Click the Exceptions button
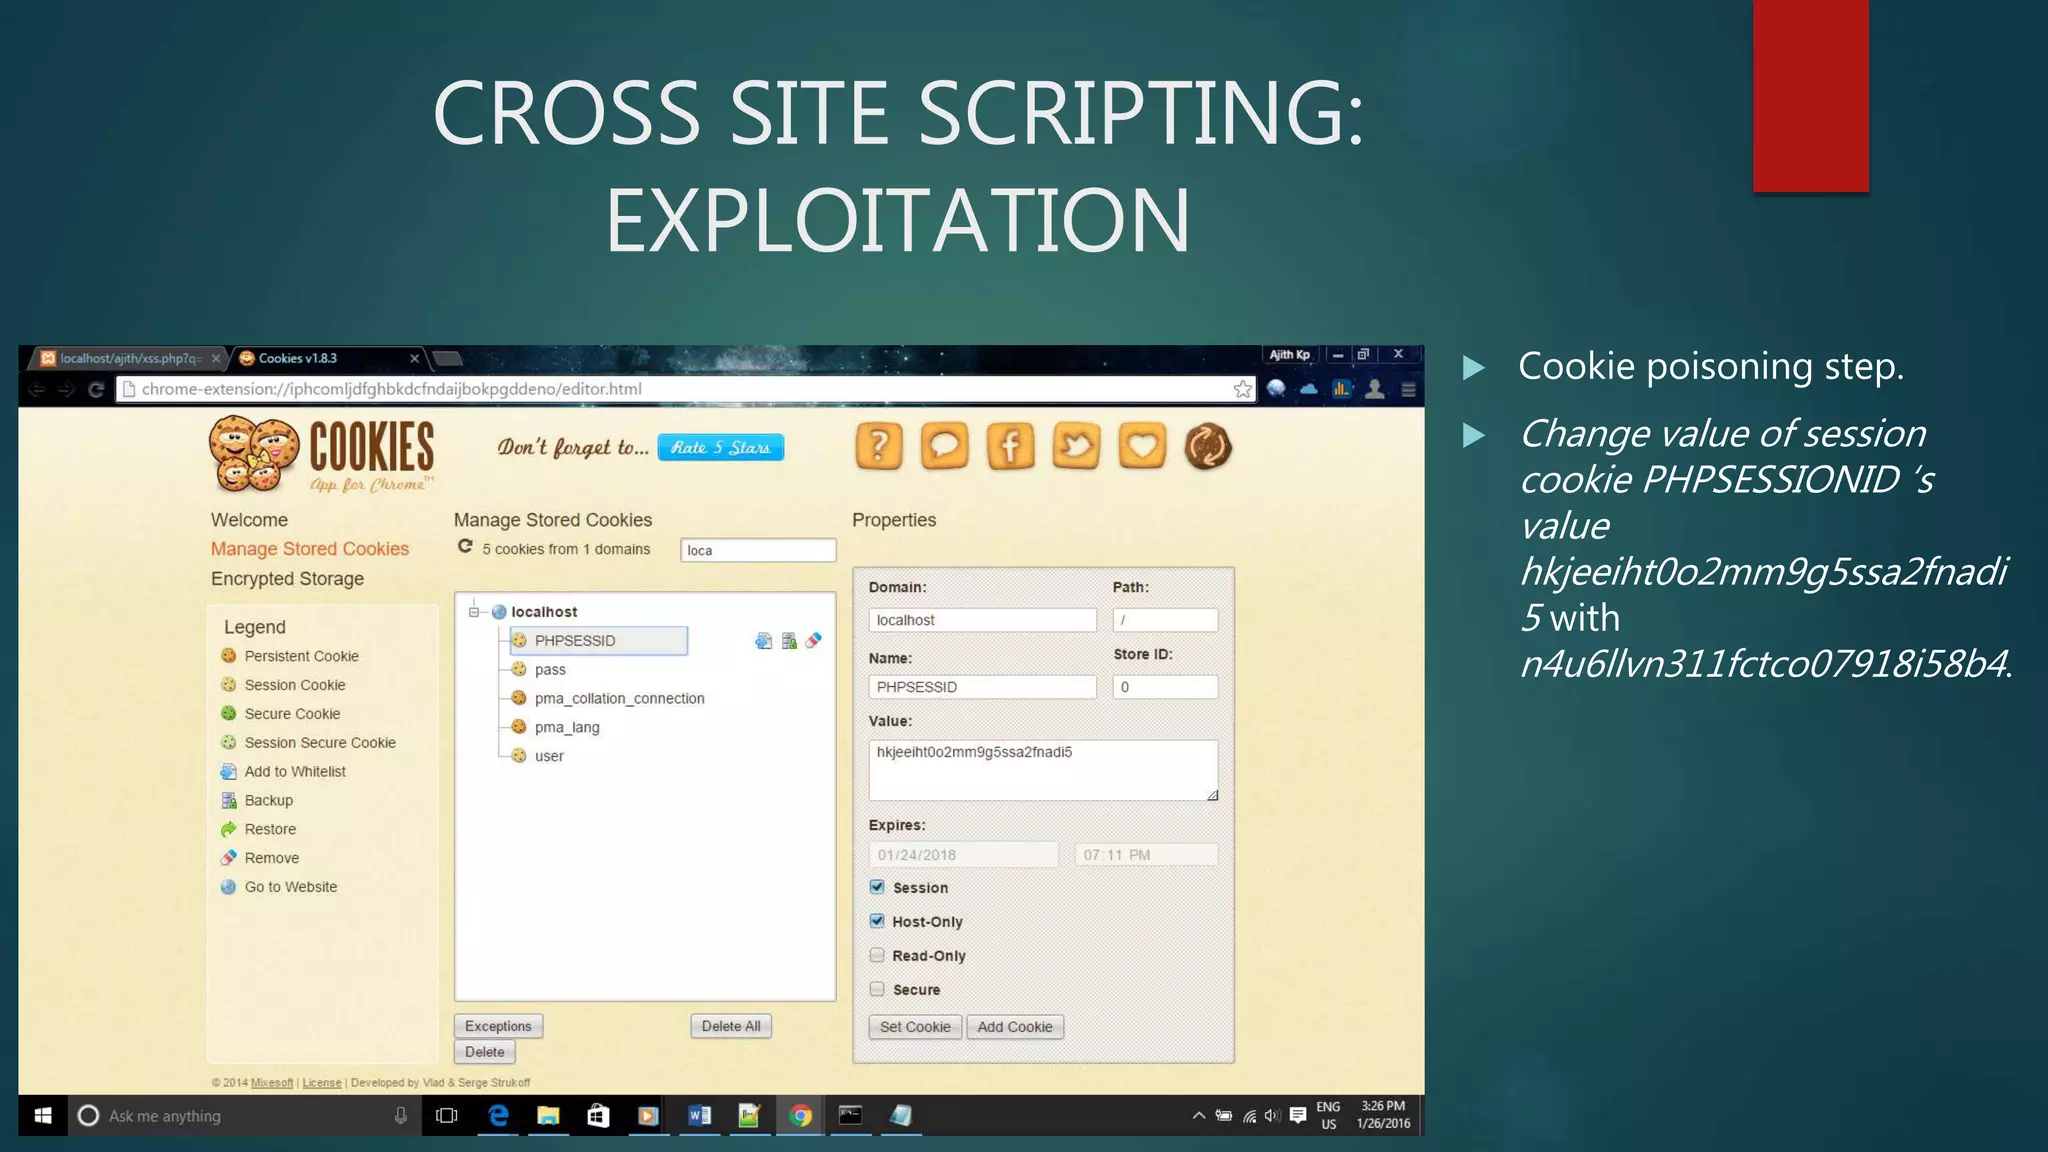Screen dimensions: 2048x1152 (x=498, y=1026)
